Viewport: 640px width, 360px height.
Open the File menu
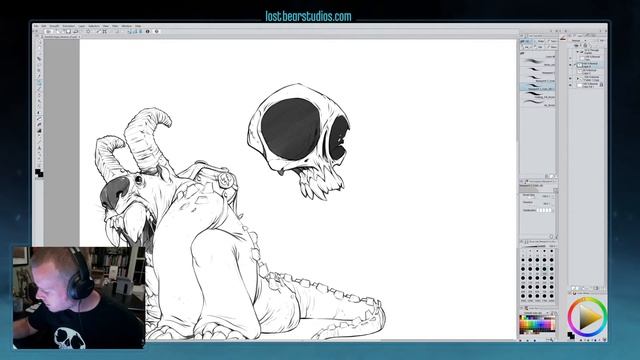coord(36,26)
